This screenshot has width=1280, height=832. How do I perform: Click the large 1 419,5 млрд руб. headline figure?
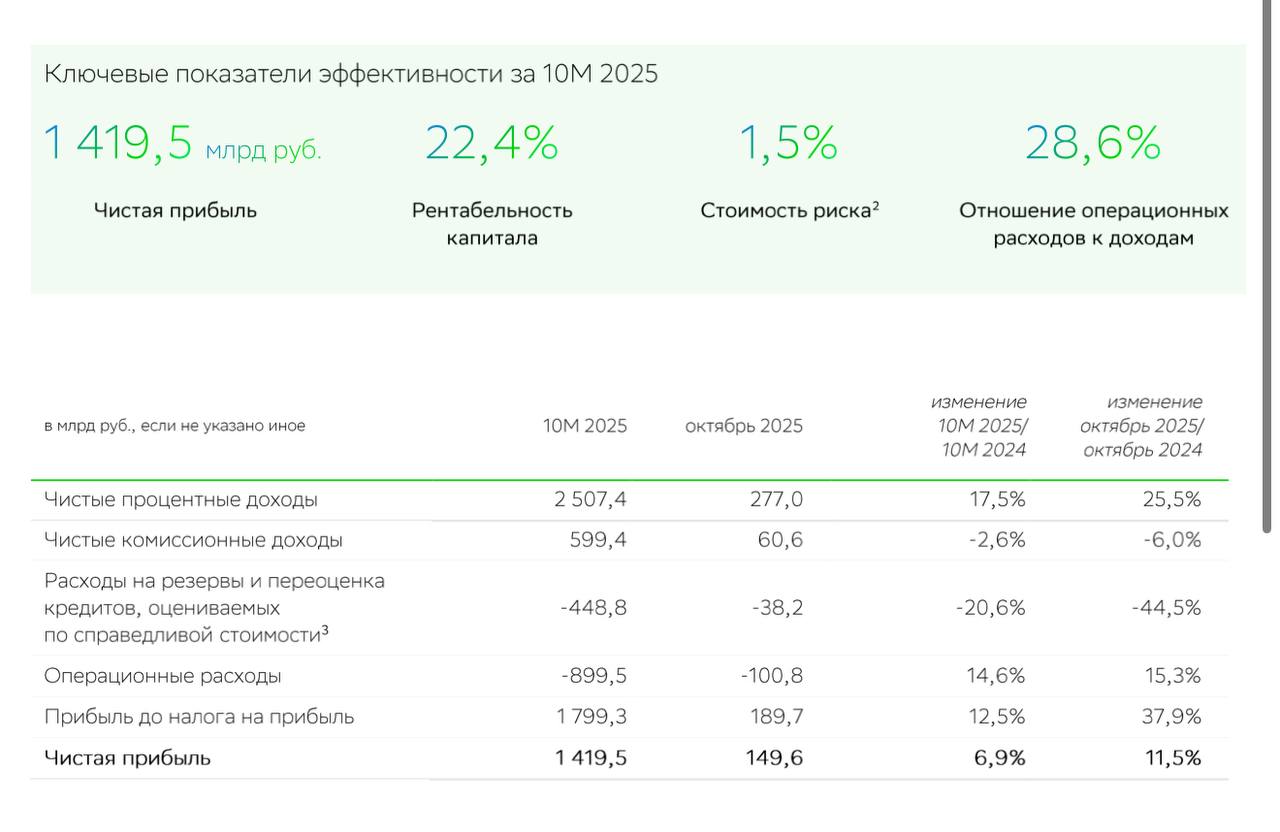[x=182, y=144]
